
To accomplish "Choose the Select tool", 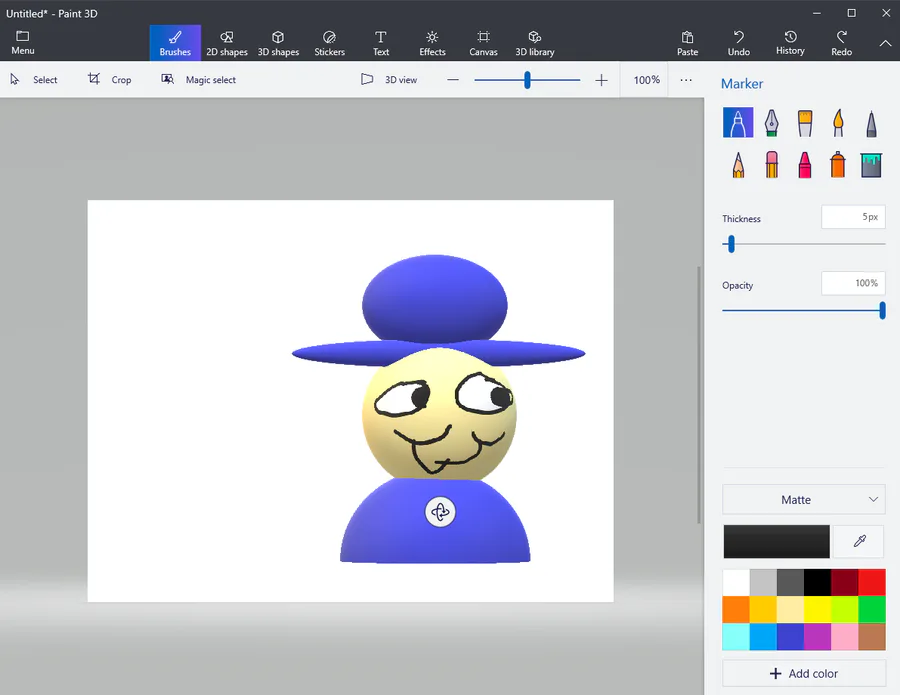I will (x=34, y=80).
